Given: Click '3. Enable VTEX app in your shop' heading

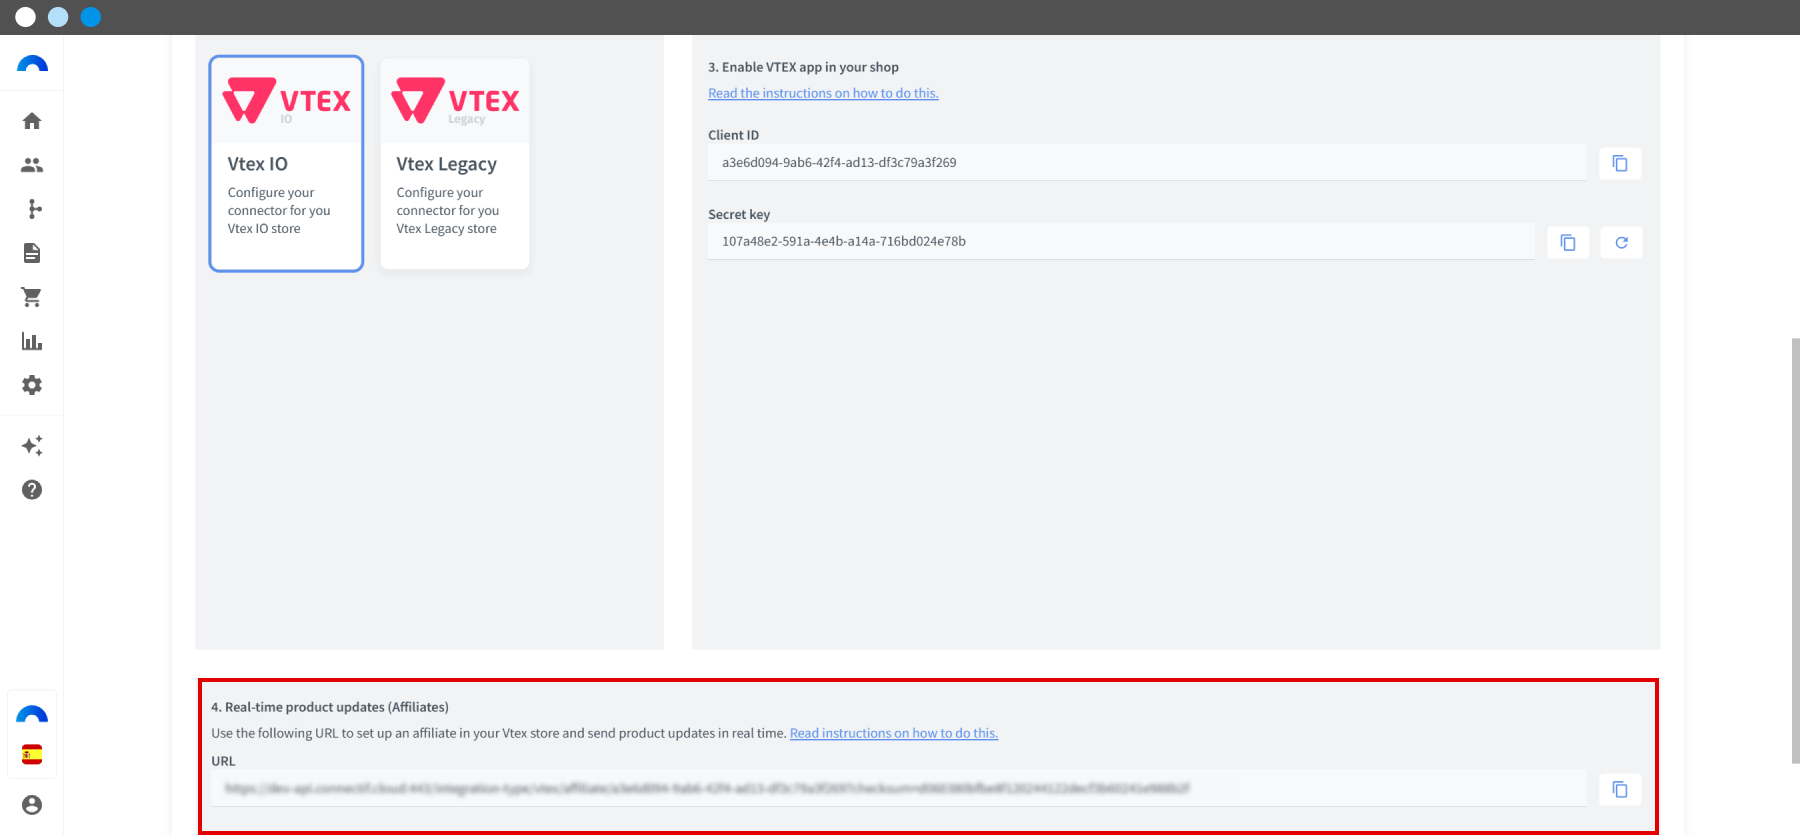Looking at the screenshot, I should tap(803, 67).
